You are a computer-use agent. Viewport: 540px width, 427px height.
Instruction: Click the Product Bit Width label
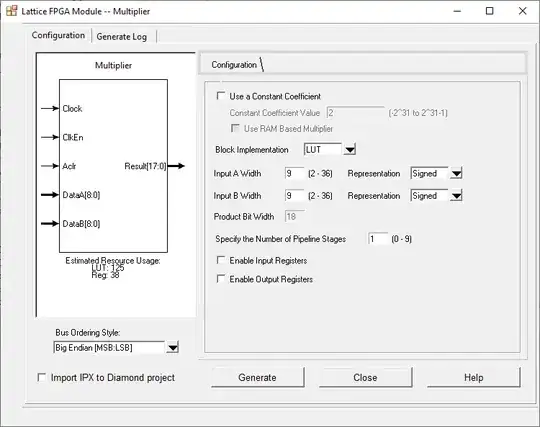point(244,217)
